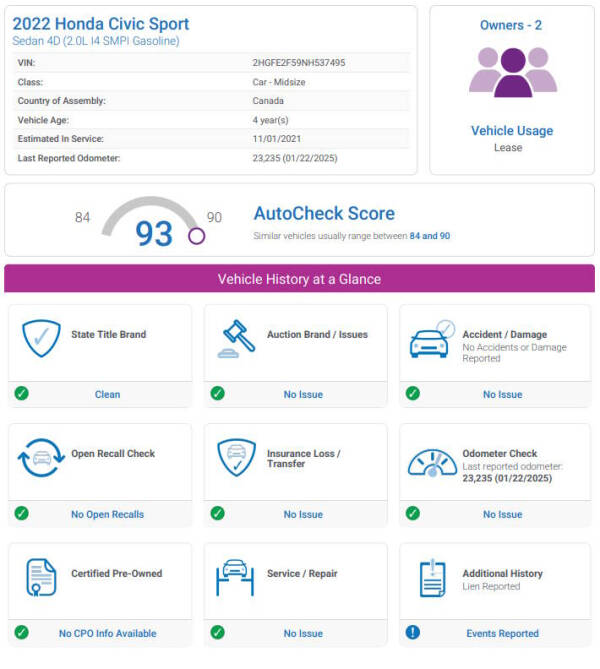Click blue exclamation alert beside Events Reported
This screenshot has height=669, width=600.
point(413,632)
